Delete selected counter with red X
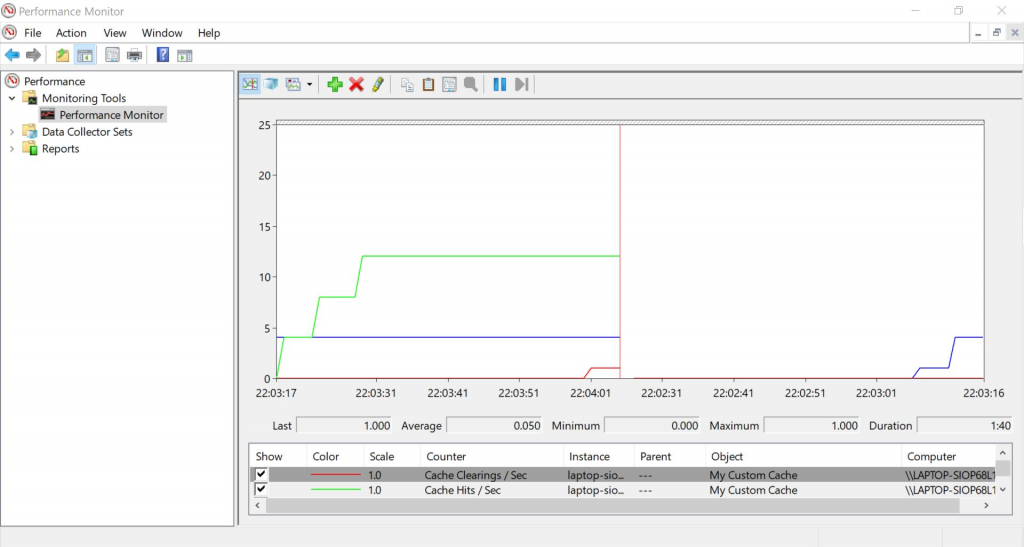Screen dimensions: 1024x547 tap(356, 85)
